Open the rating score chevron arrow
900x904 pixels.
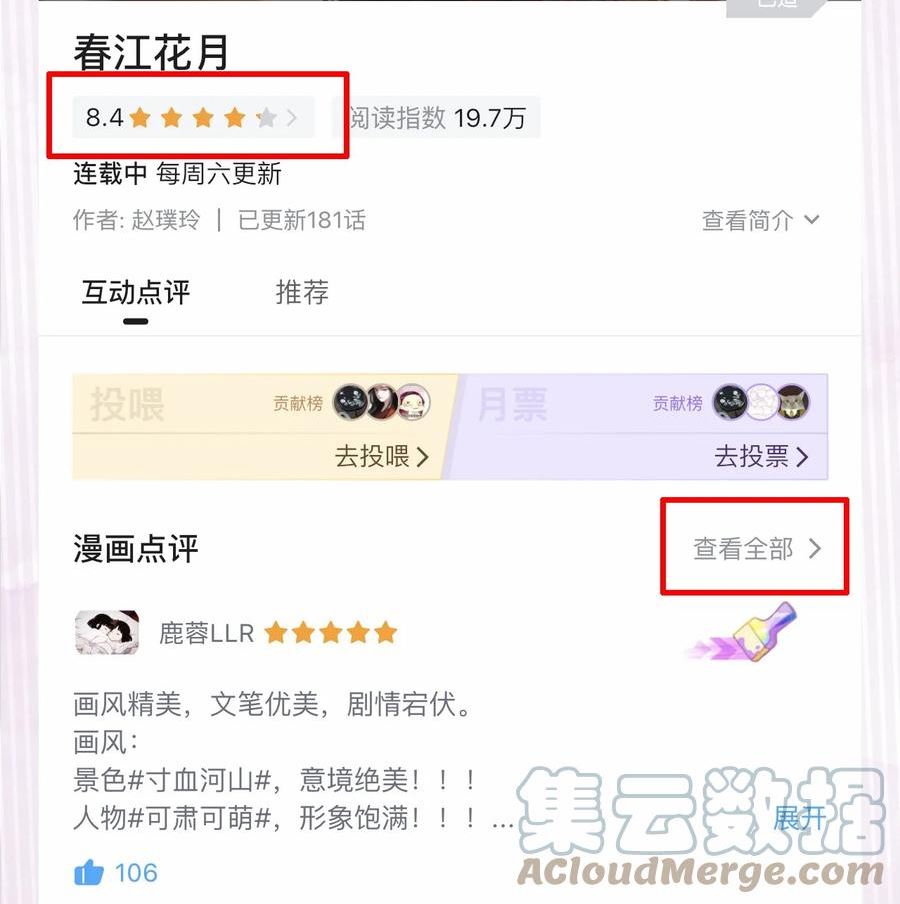pos(292,118)
